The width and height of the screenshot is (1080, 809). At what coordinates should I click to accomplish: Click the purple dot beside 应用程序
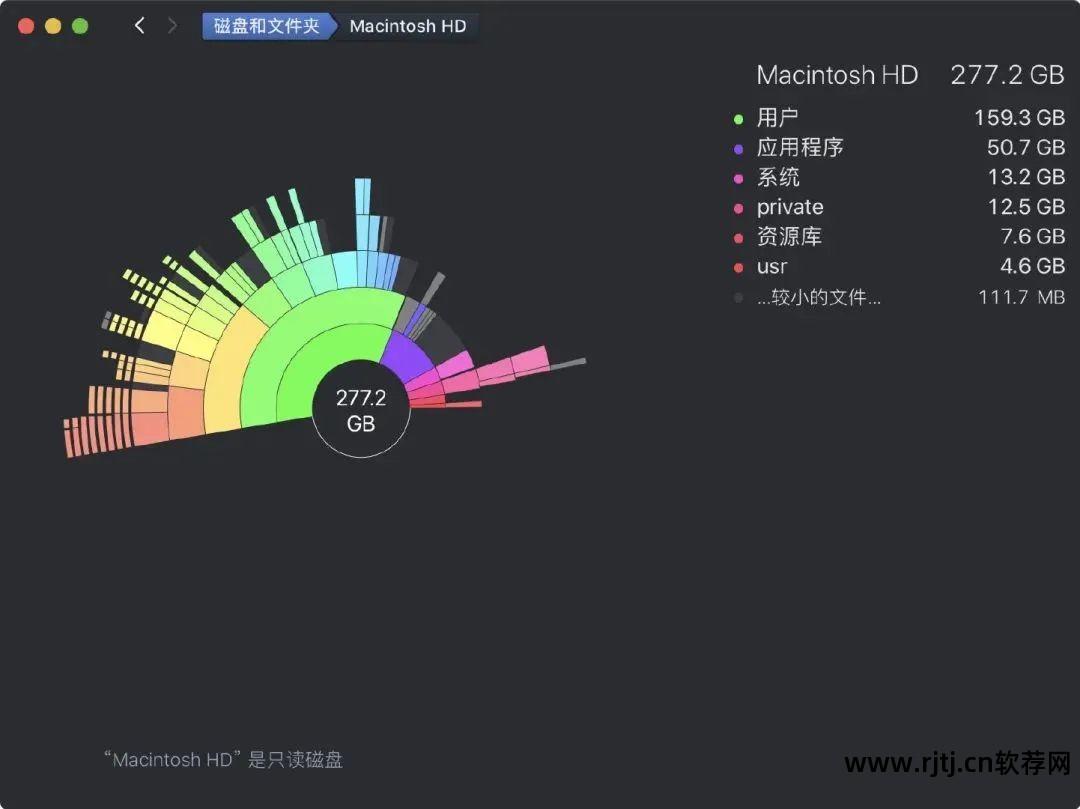pos(738,147)
